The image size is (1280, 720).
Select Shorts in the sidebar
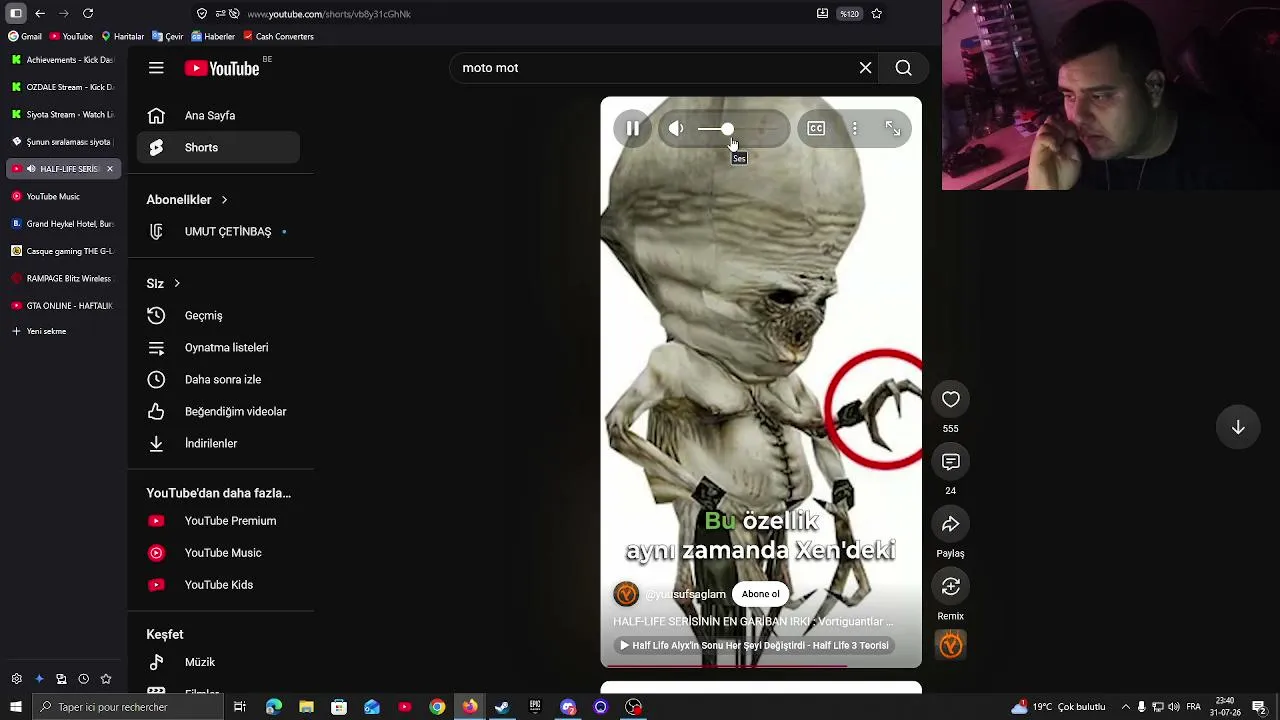click(x=218, y=148)
